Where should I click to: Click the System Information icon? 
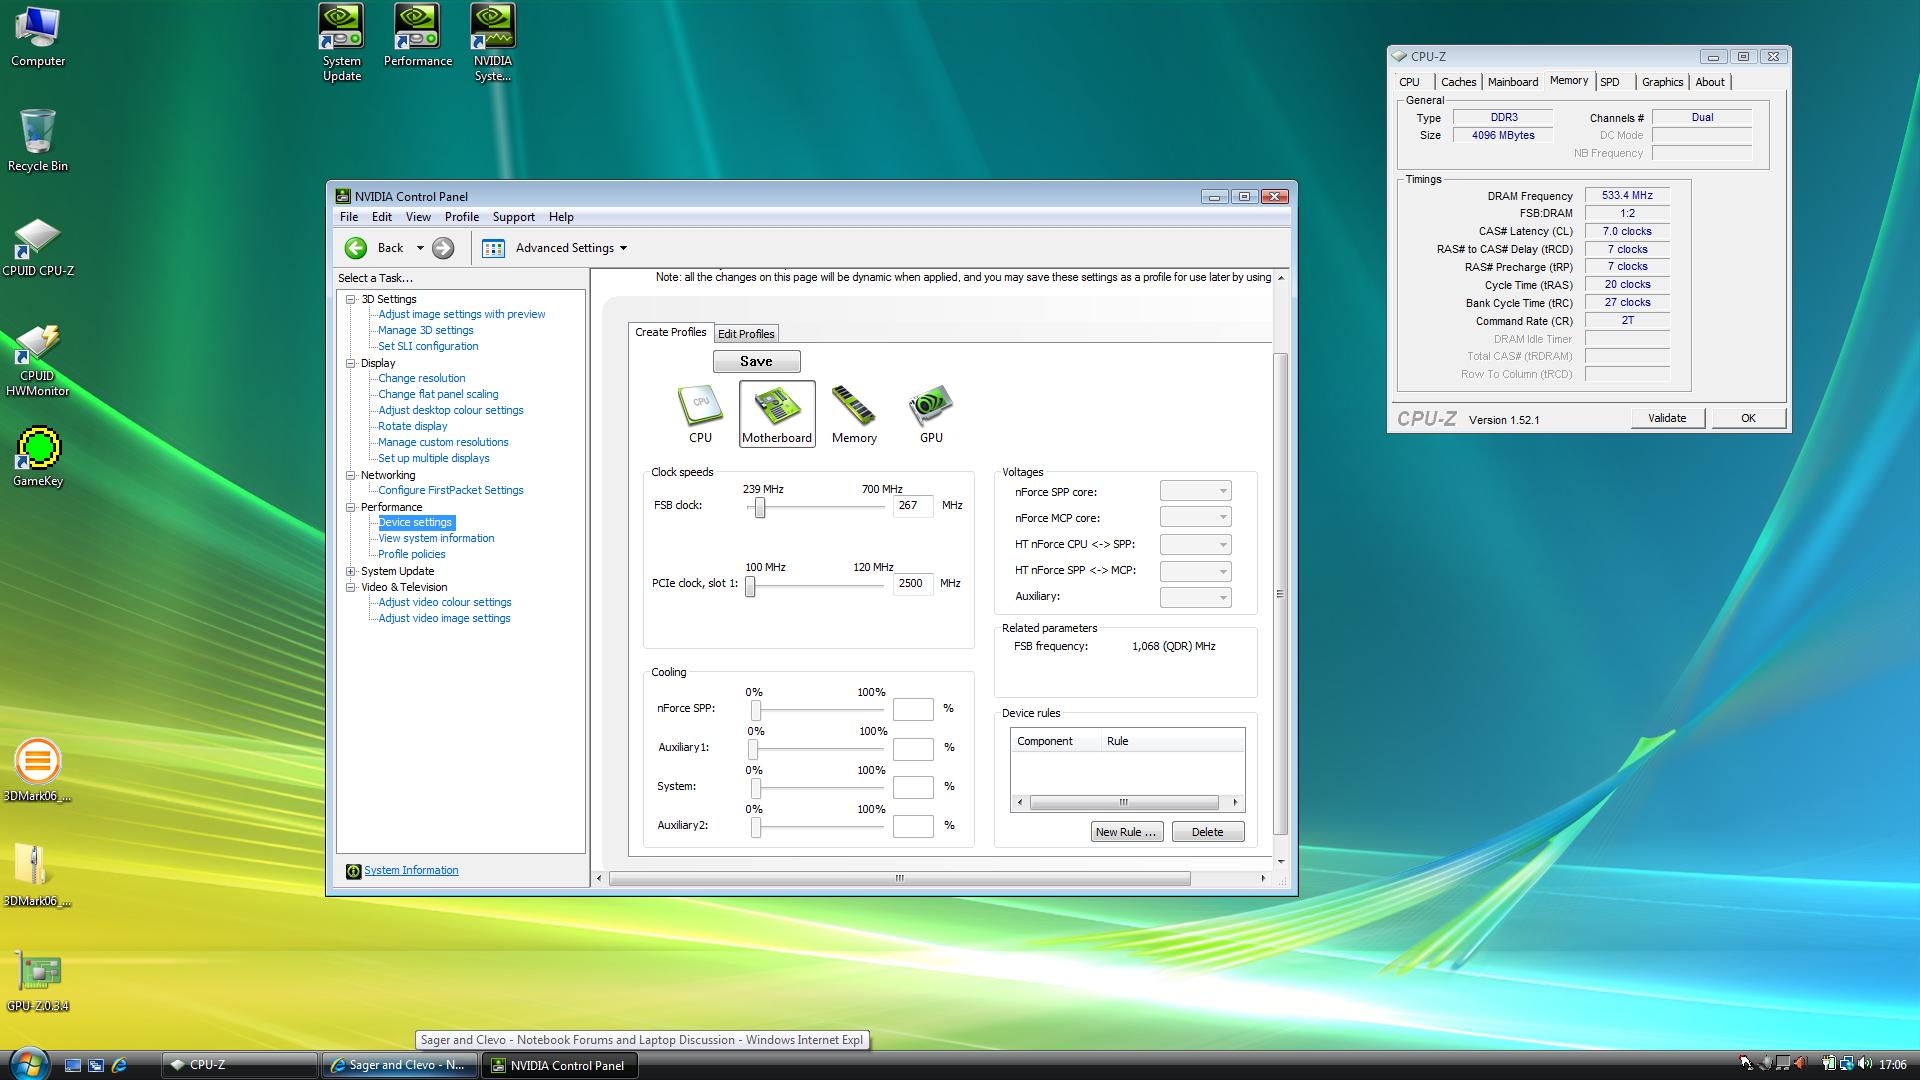[353, 871]
